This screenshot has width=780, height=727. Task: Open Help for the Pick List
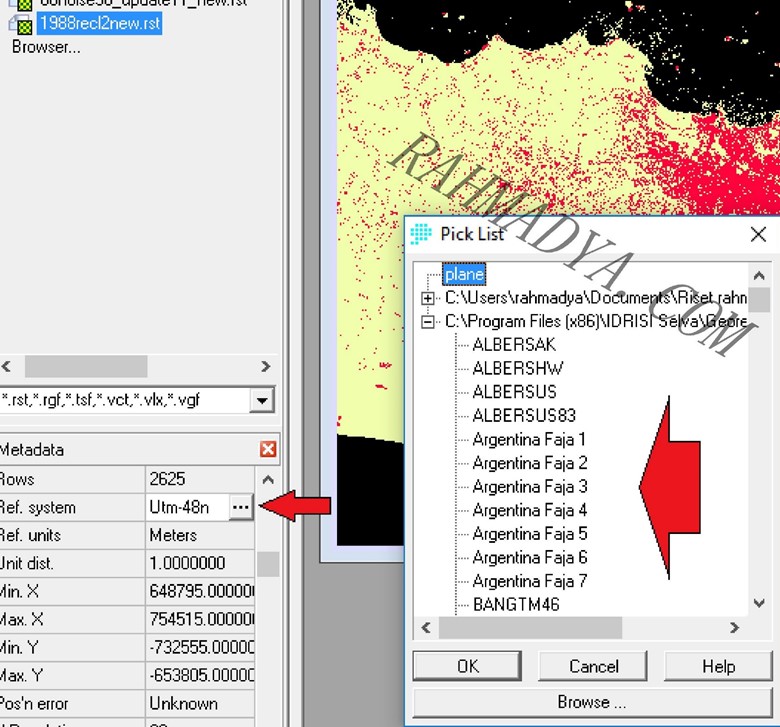pos(718,667)
